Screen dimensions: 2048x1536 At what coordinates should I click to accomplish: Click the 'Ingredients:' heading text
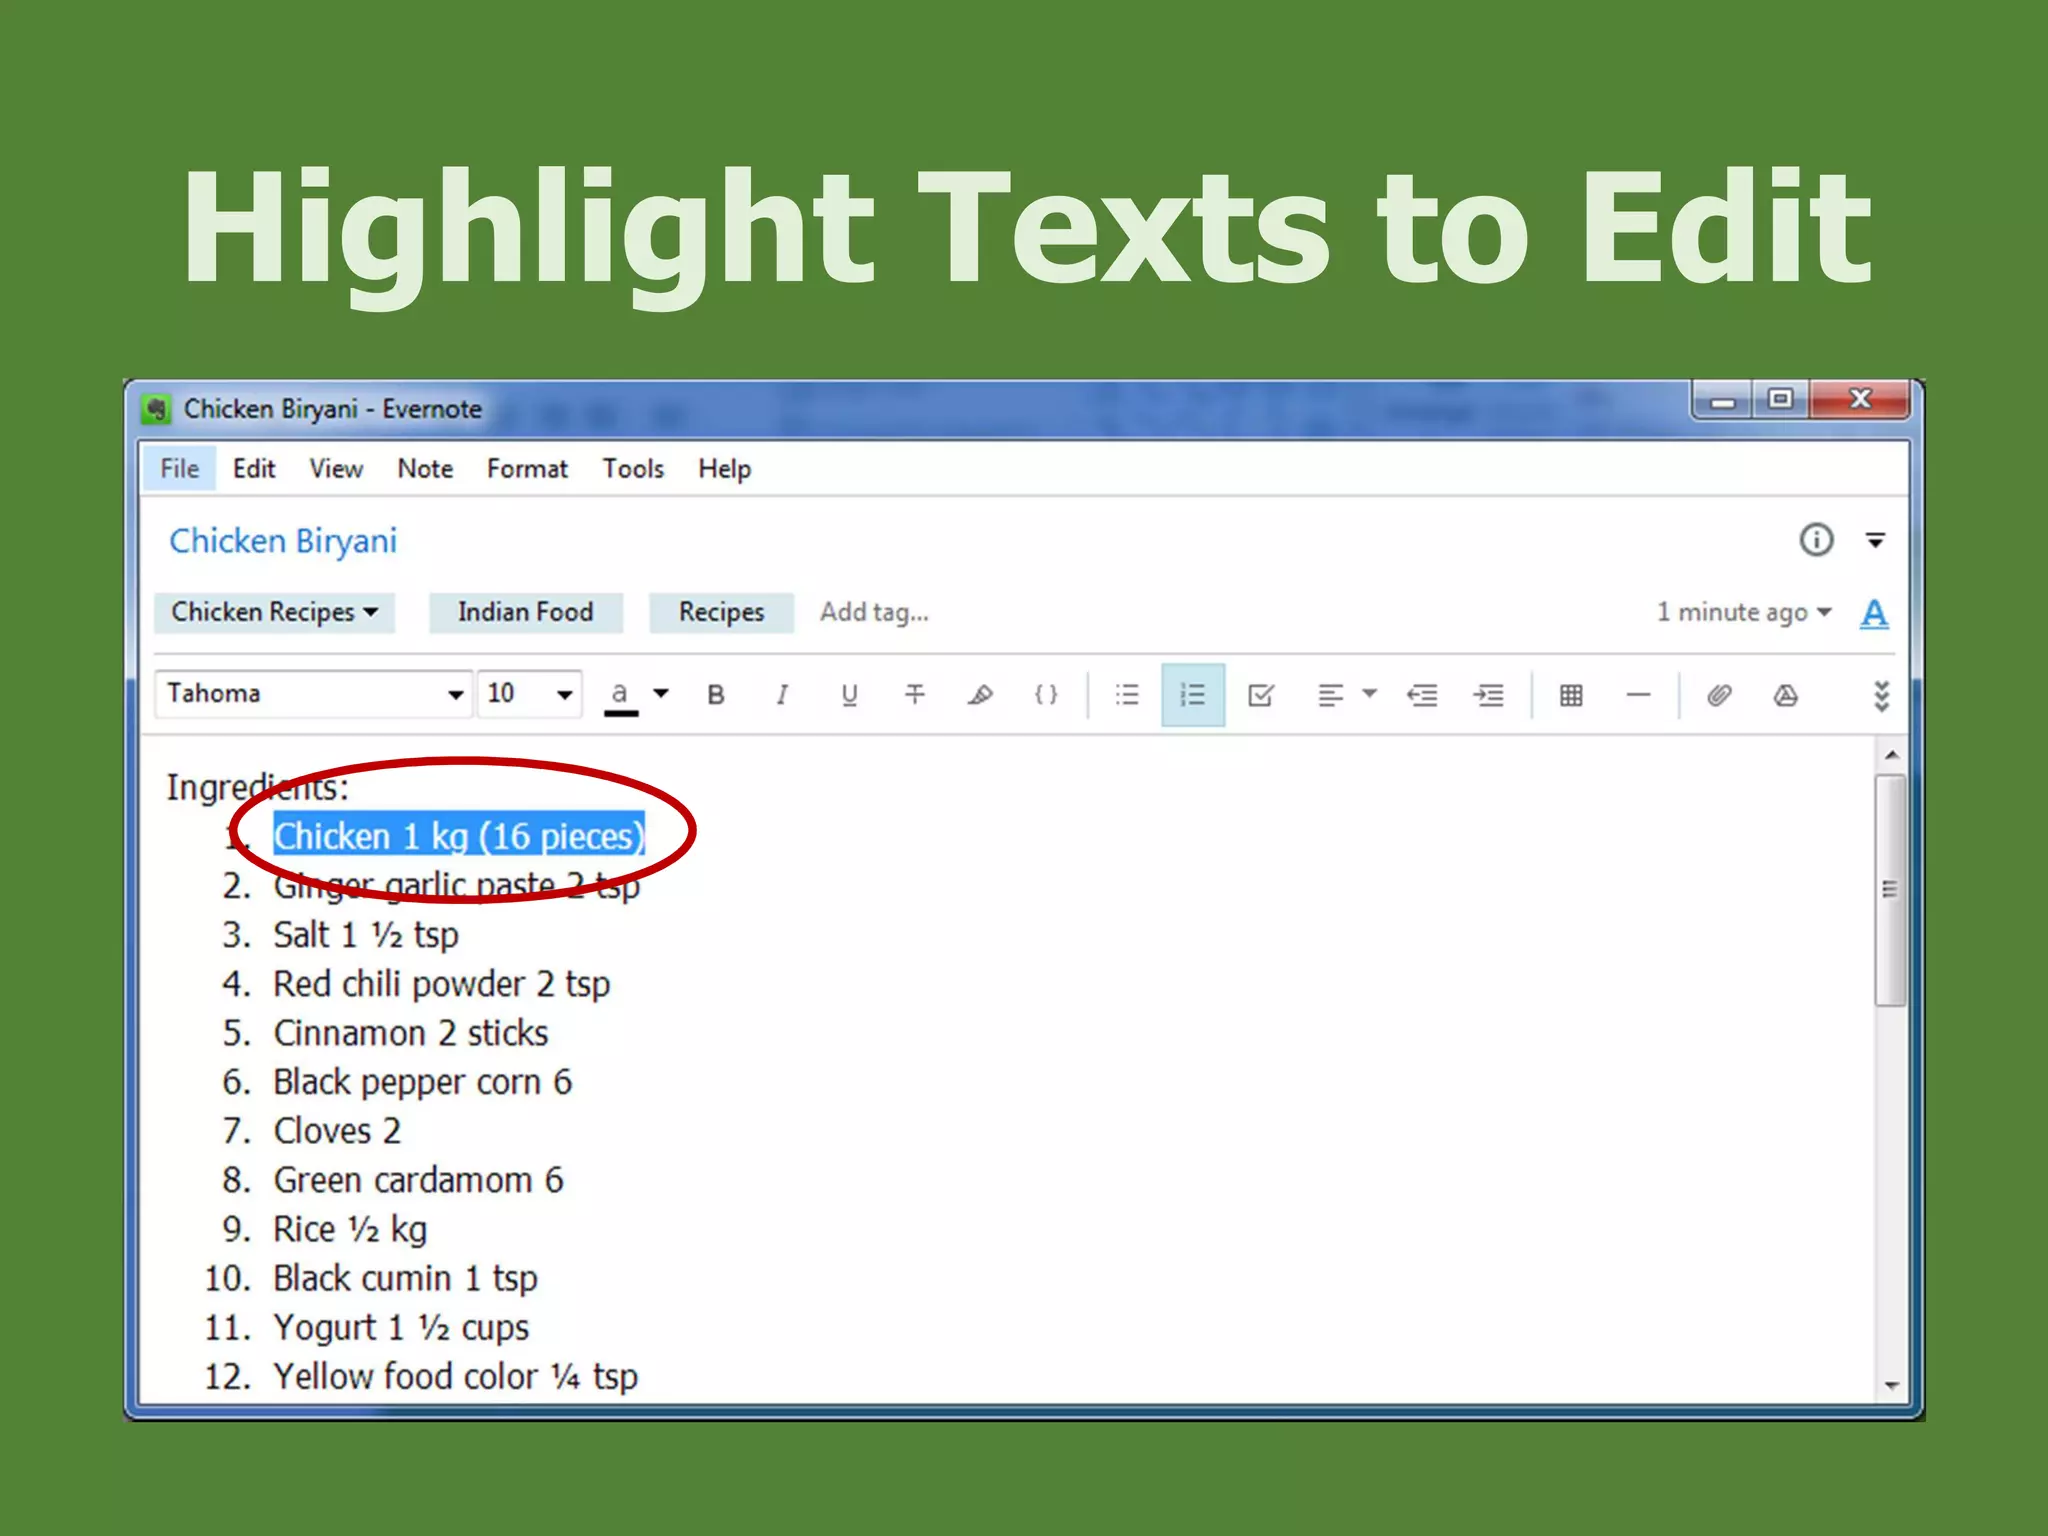tap(257, 787)
